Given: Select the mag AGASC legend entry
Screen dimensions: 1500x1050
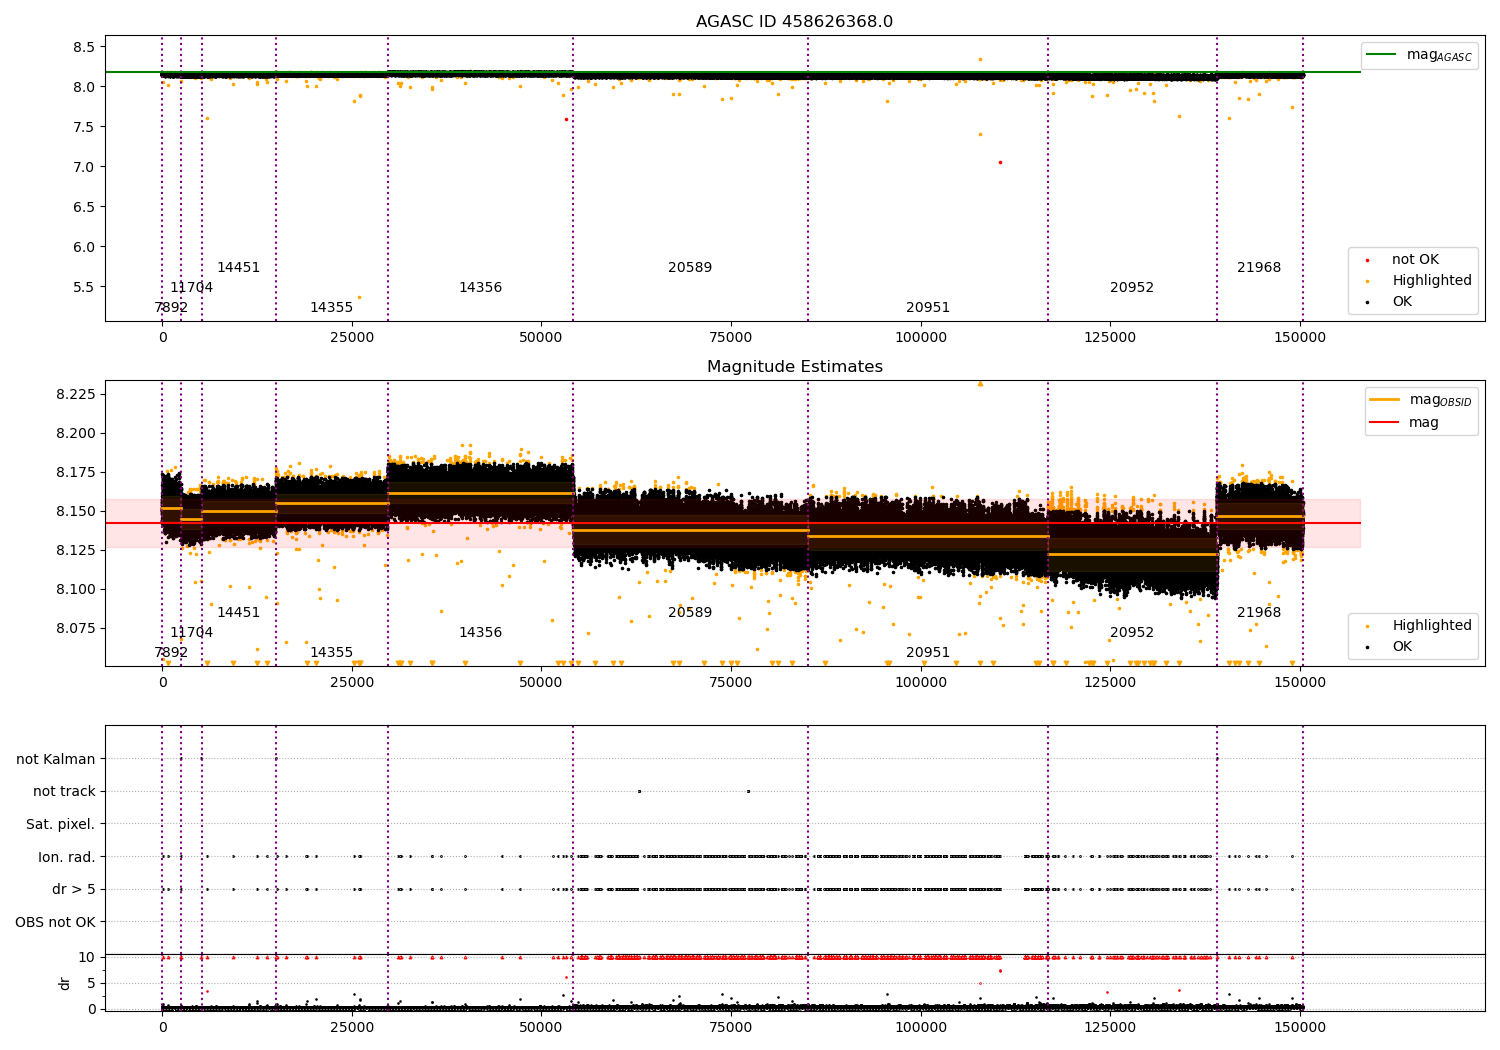Looking at the screenshot, I should 1419,55.
